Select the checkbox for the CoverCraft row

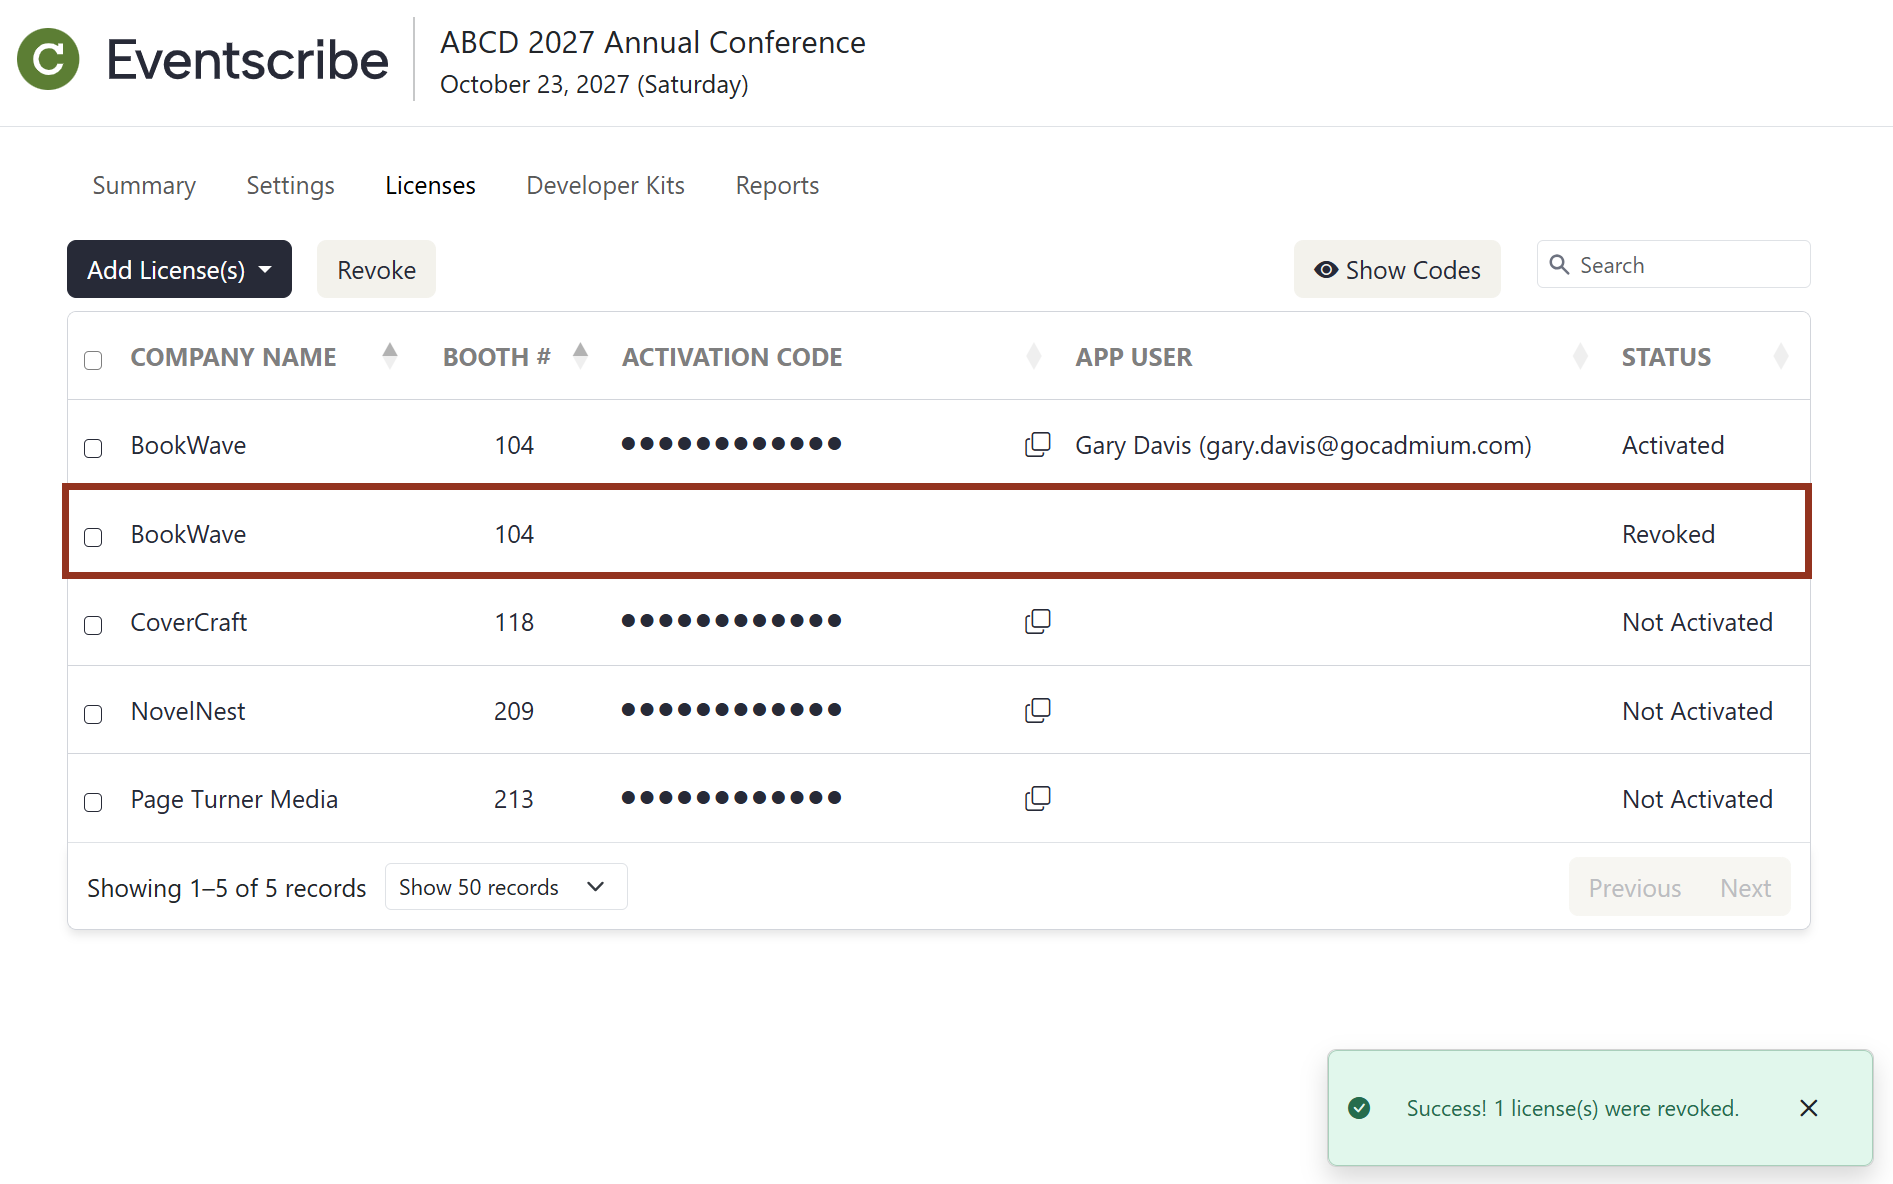pos(93,625)
